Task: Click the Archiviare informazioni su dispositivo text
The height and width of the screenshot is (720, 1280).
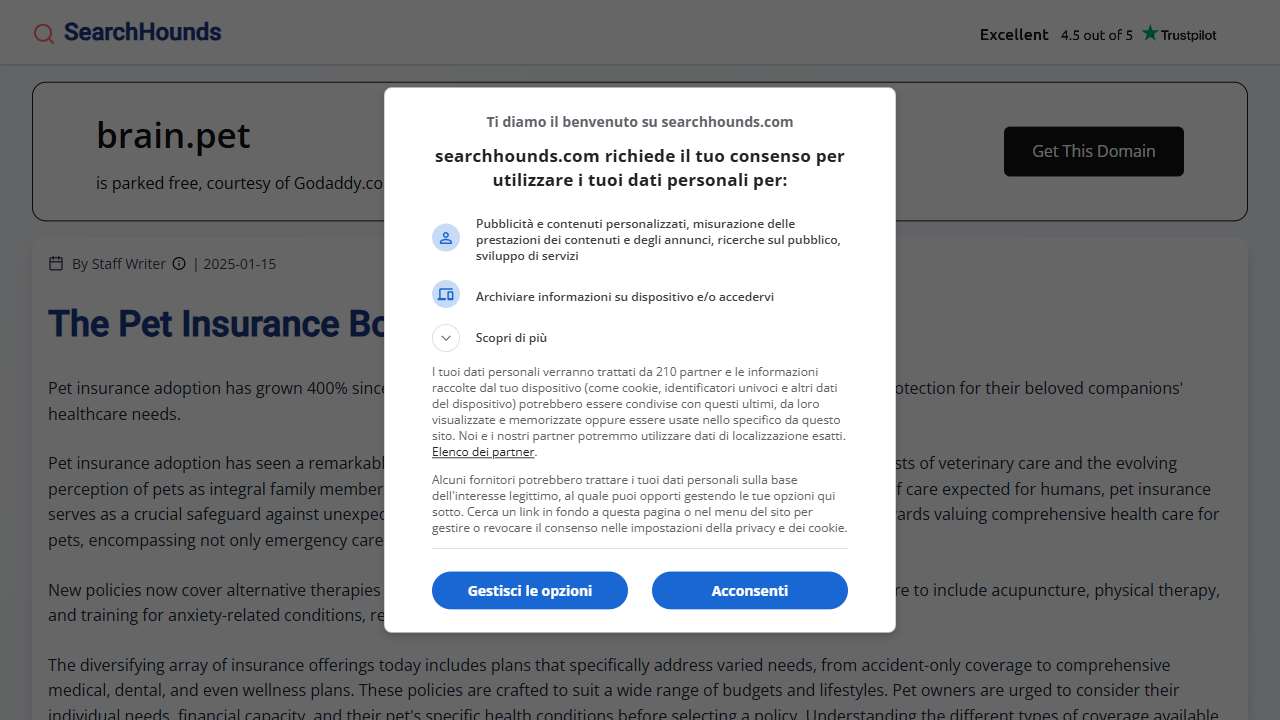Action: pyautogui.click(x=625, y=297)
